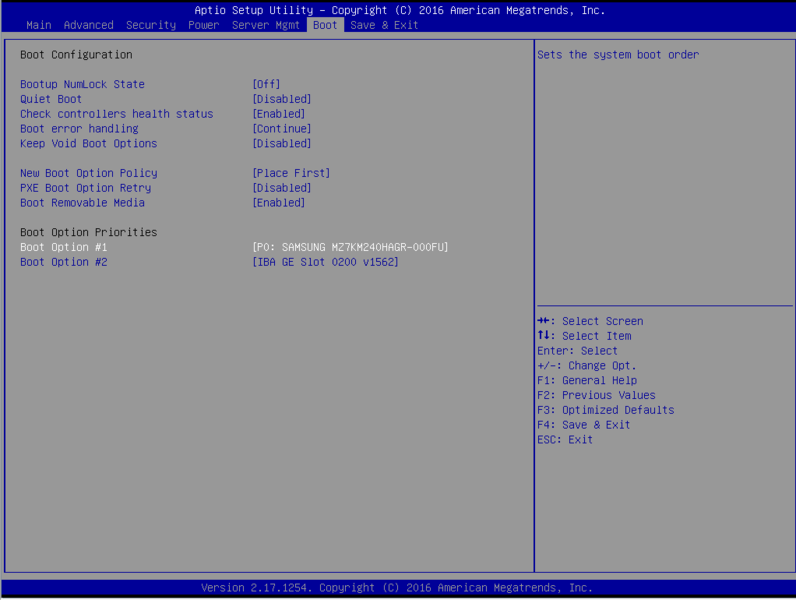Select the Server Mgmt tab
Image resolution: width=796 pixels, height=600 pixels.
[266, 25]
